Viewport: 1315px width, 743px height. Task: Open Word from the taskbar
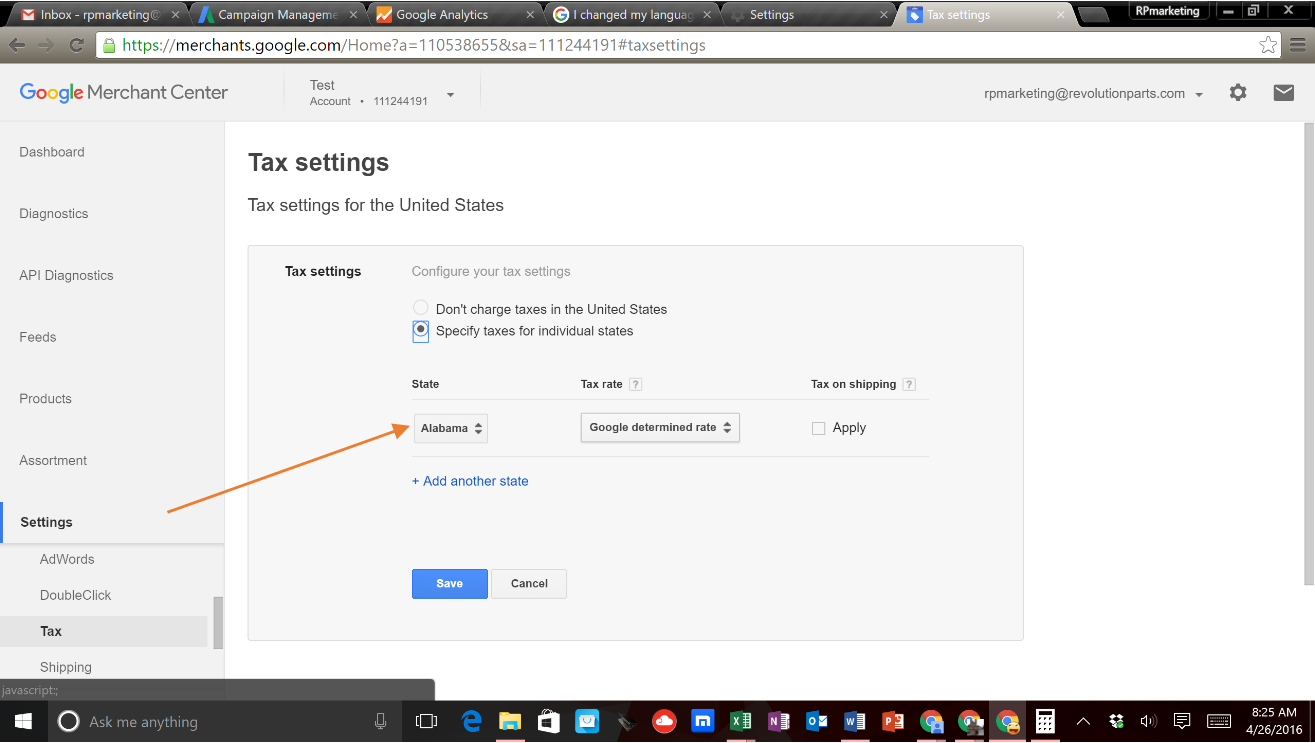pyautogui.click(x=855, y=721)
